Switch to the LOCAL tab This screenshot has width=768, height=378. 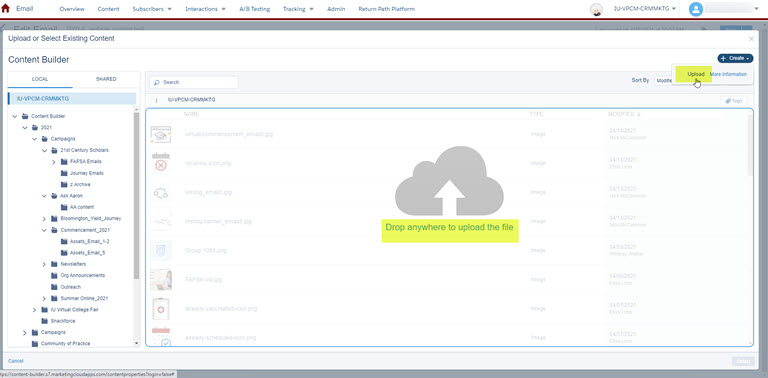point(40,79)
